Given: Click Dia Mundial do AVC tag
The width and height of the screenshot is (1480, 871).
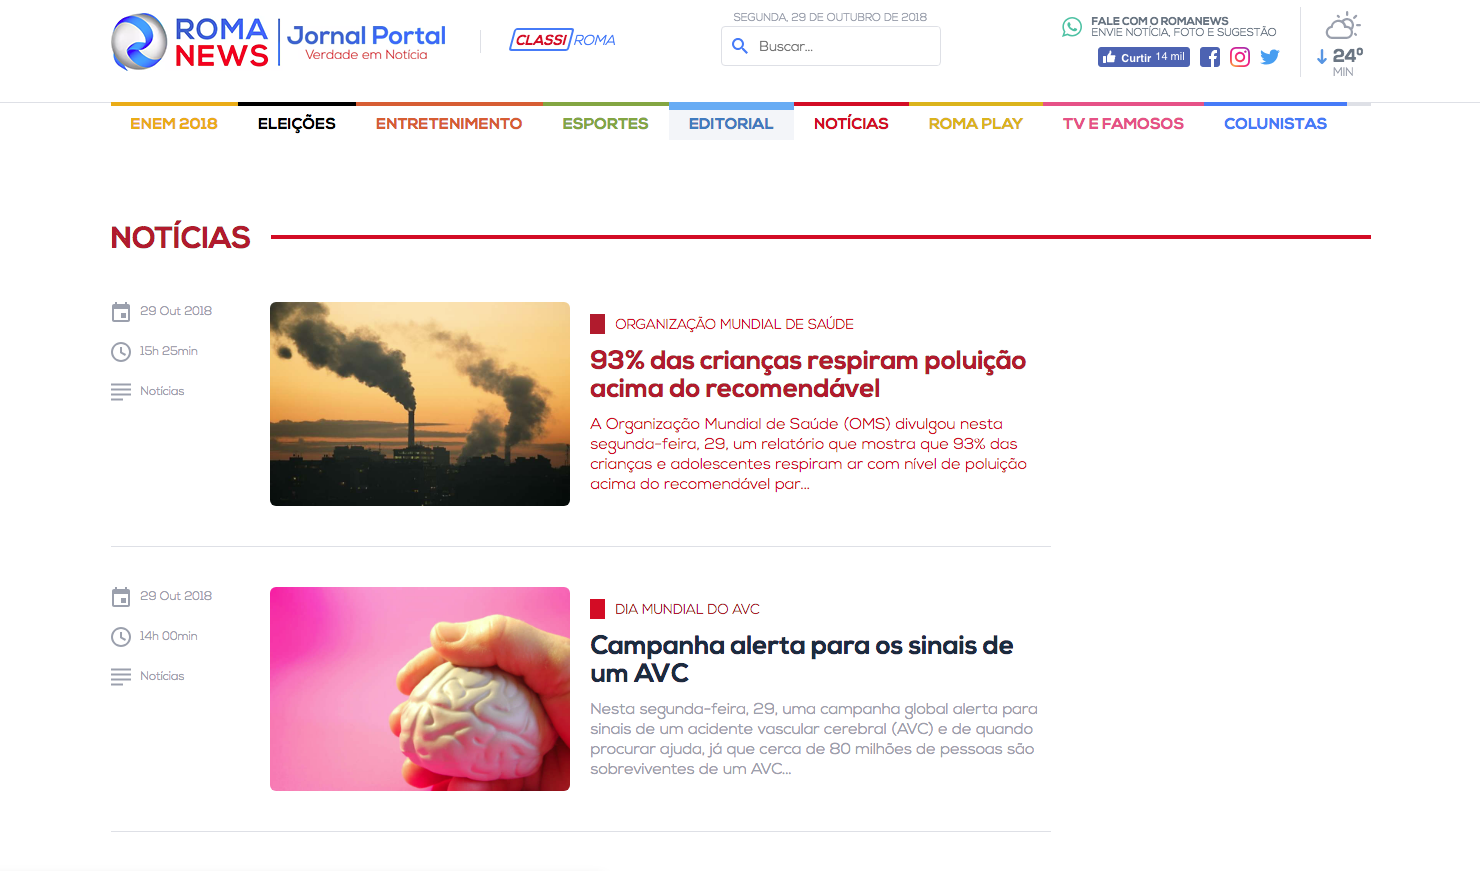Looking at the screenshot, I should tap(687, 609).
